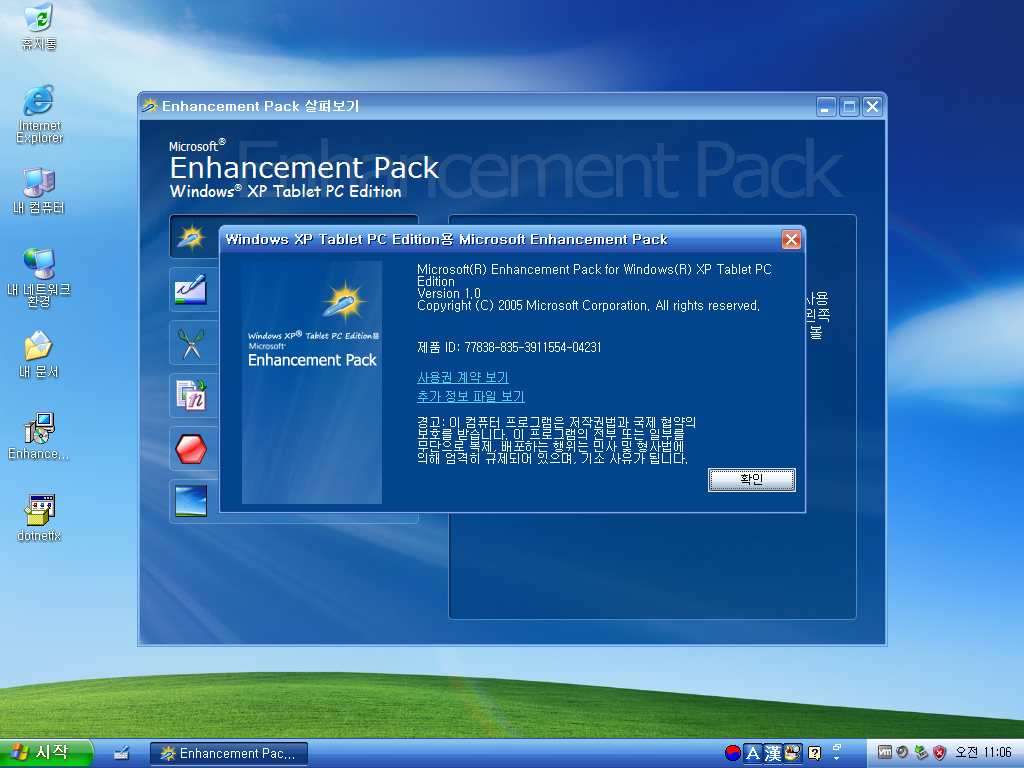Click the 제품 ID text line
1024x768 pixels.
point(509,347)
